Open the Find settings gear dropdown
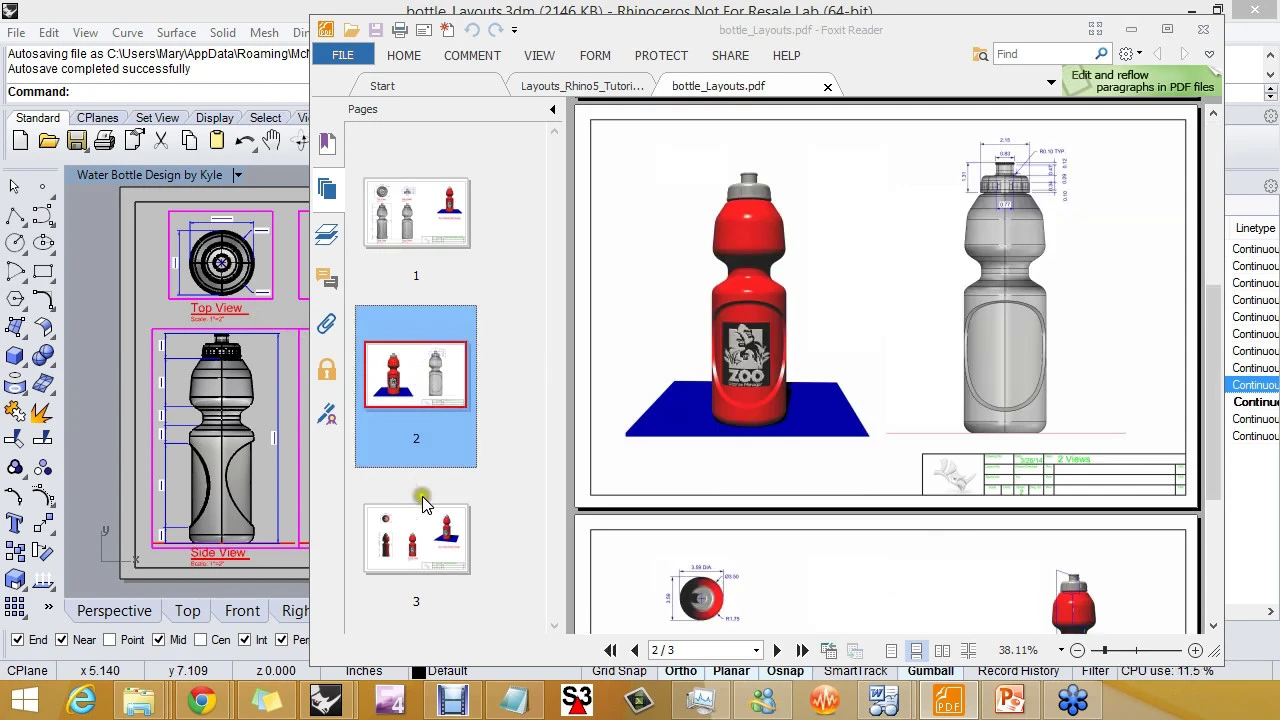The width and height of the screenshot is (1280, 720). point(1131,54)
